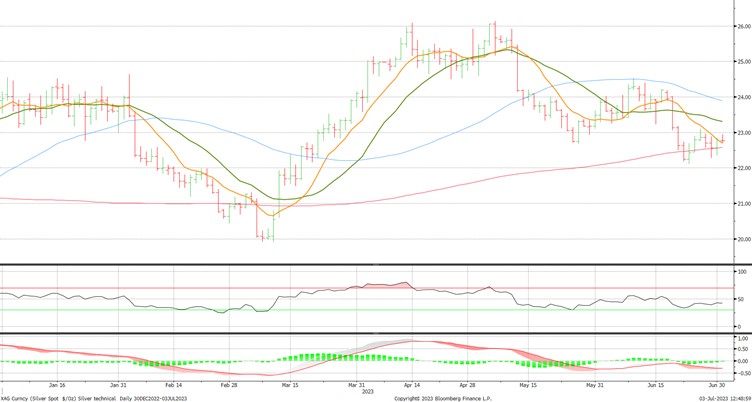Screen dimensions: 752x402
Task: Select the MACD panel's -0.50 axis label
Action: click(x=743, y=373)
